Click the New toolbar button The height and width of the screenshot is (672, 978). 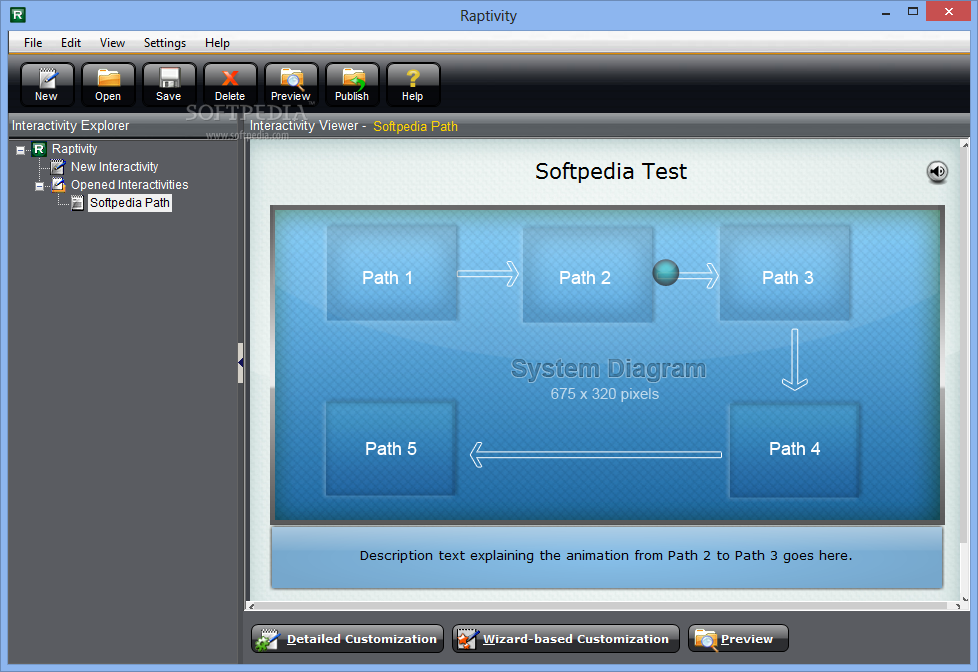point(47,85)
